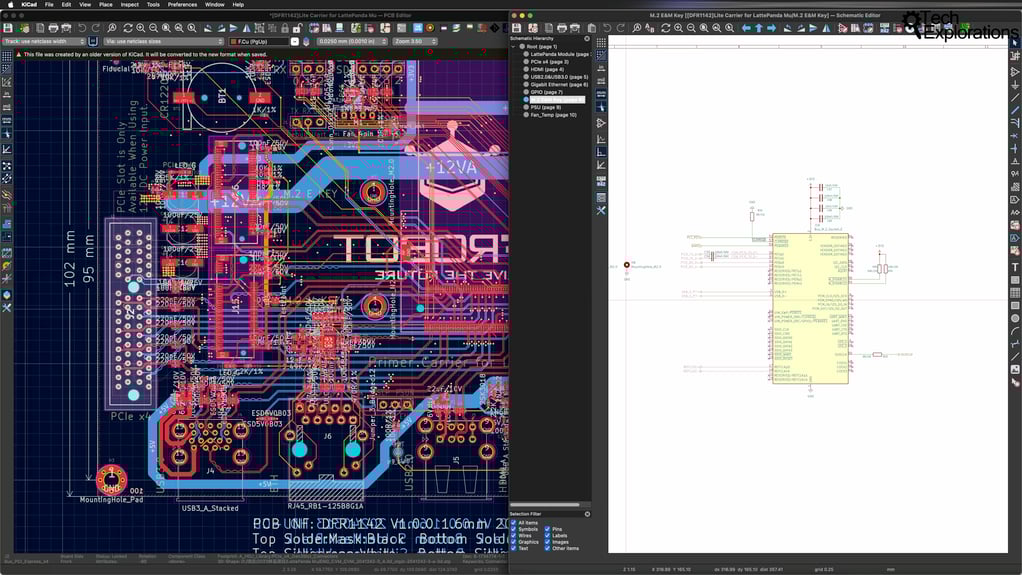Open Zoom 3.50 dropdown
Screen dimensions: 1022x575
tap(415, 41)
